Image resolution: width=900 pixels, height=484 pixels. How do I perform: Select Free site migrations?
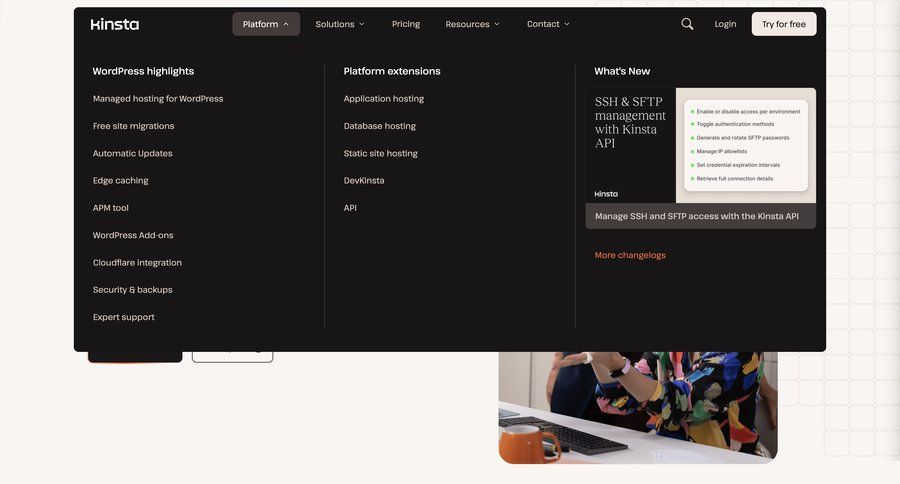133,126
